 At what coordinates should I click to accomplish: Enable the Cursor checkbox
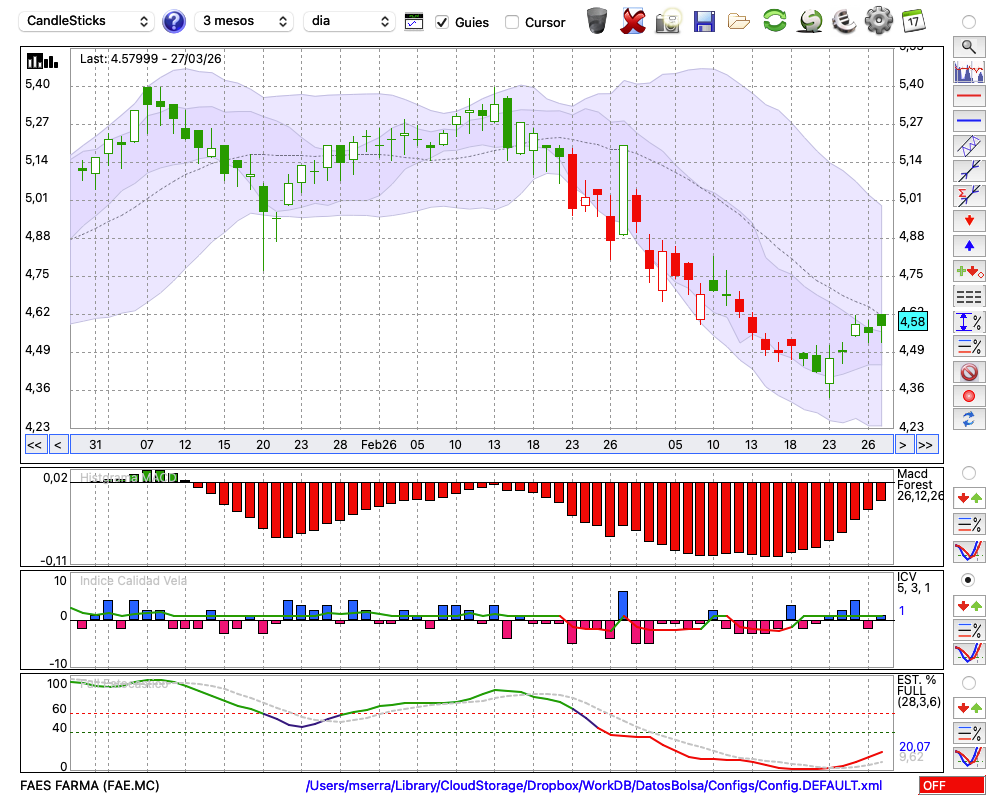[512, 22]
